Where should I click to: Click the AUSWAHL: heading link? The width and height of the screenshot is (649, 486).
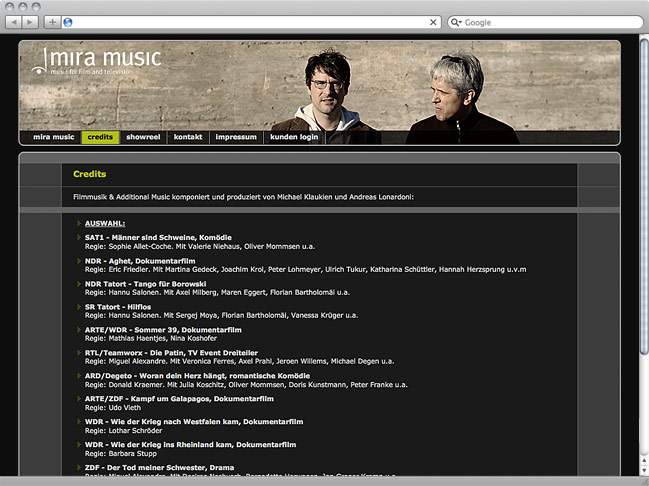click(x=105, y=224)
